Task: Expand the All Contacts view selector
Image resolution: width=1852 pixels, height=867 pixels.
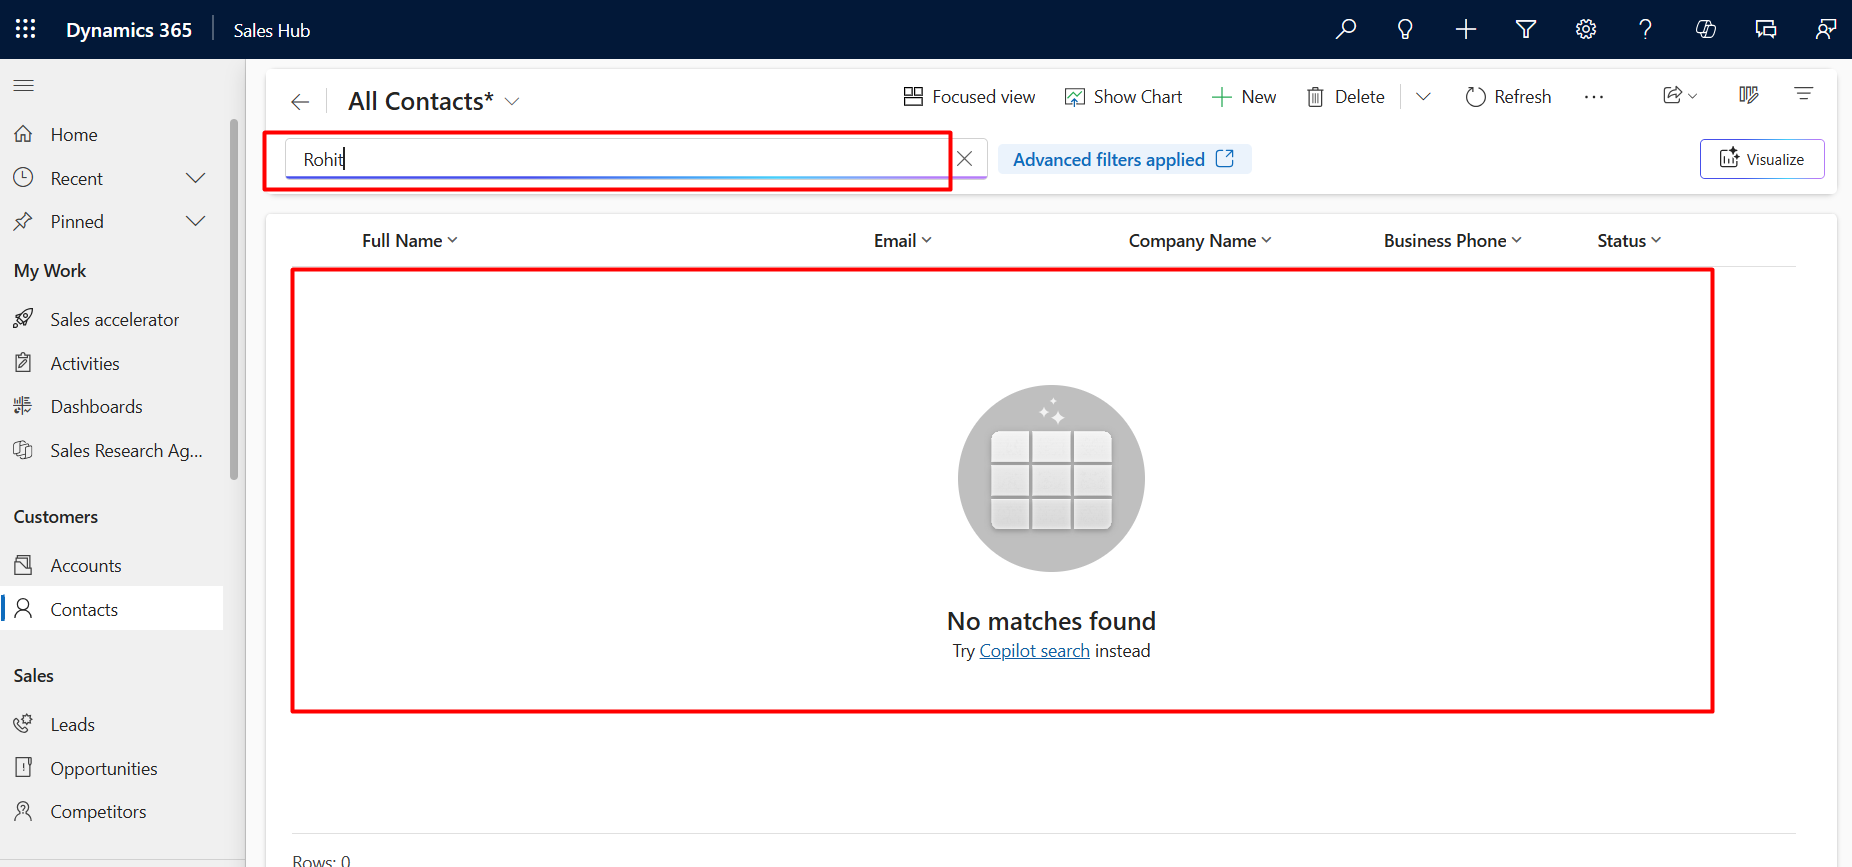Action: (x=512, y=102)
